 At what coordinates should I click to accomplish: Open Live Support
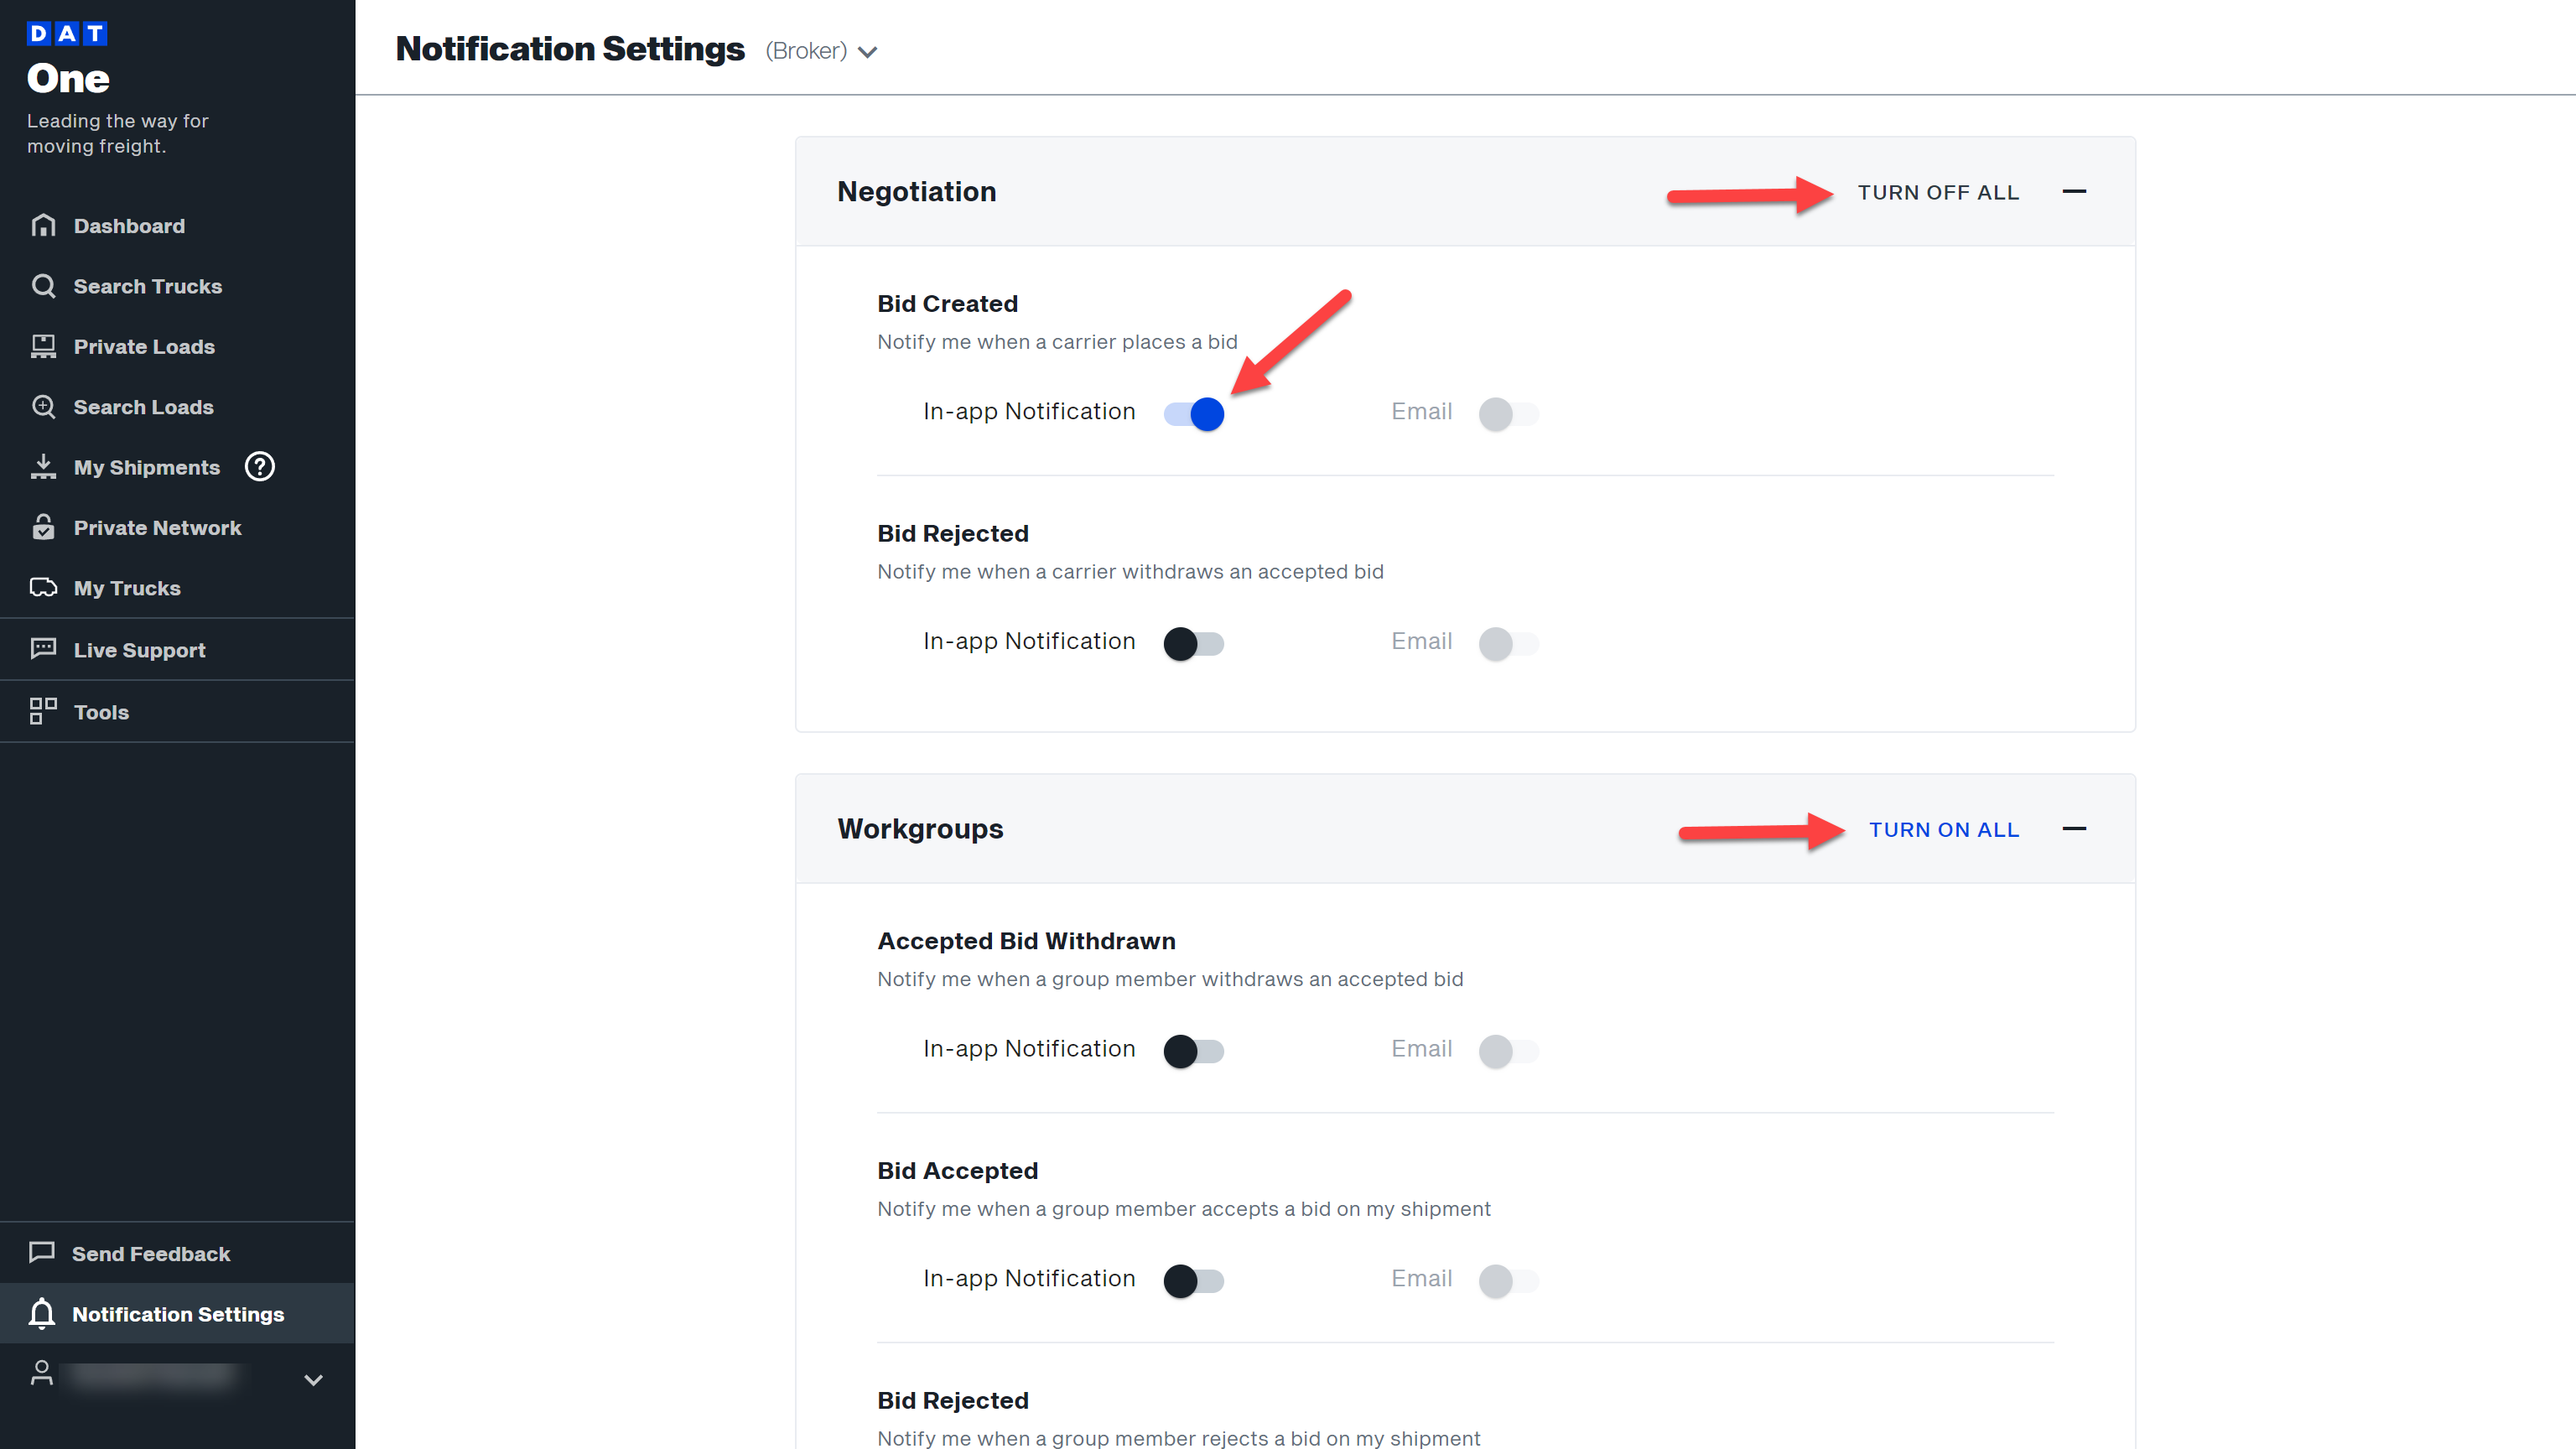[139, 649]
